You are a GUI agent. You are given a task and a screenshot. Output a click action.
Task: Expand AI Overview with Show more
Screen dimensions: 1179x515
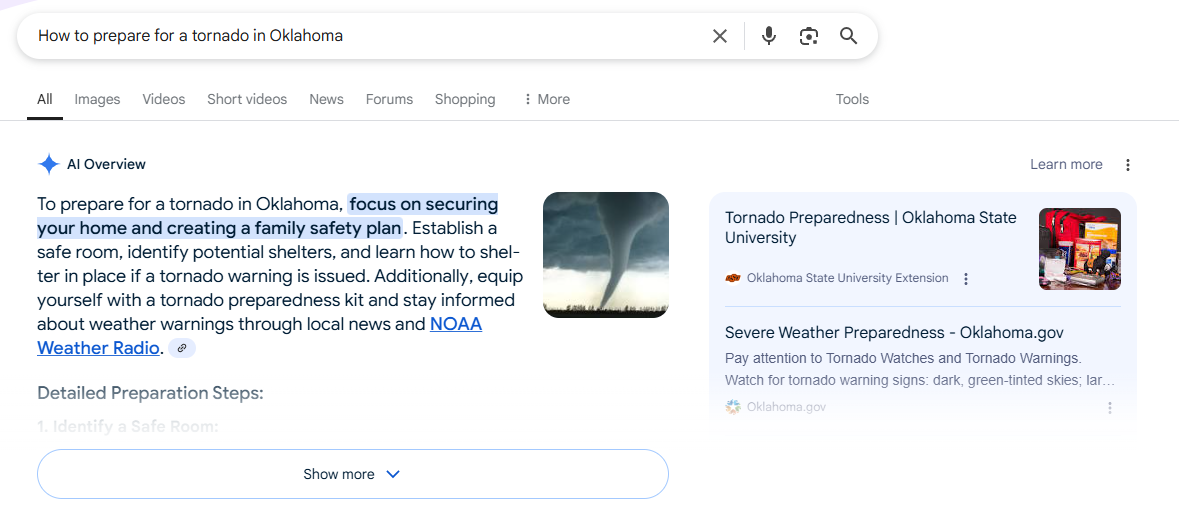(353, 474)
